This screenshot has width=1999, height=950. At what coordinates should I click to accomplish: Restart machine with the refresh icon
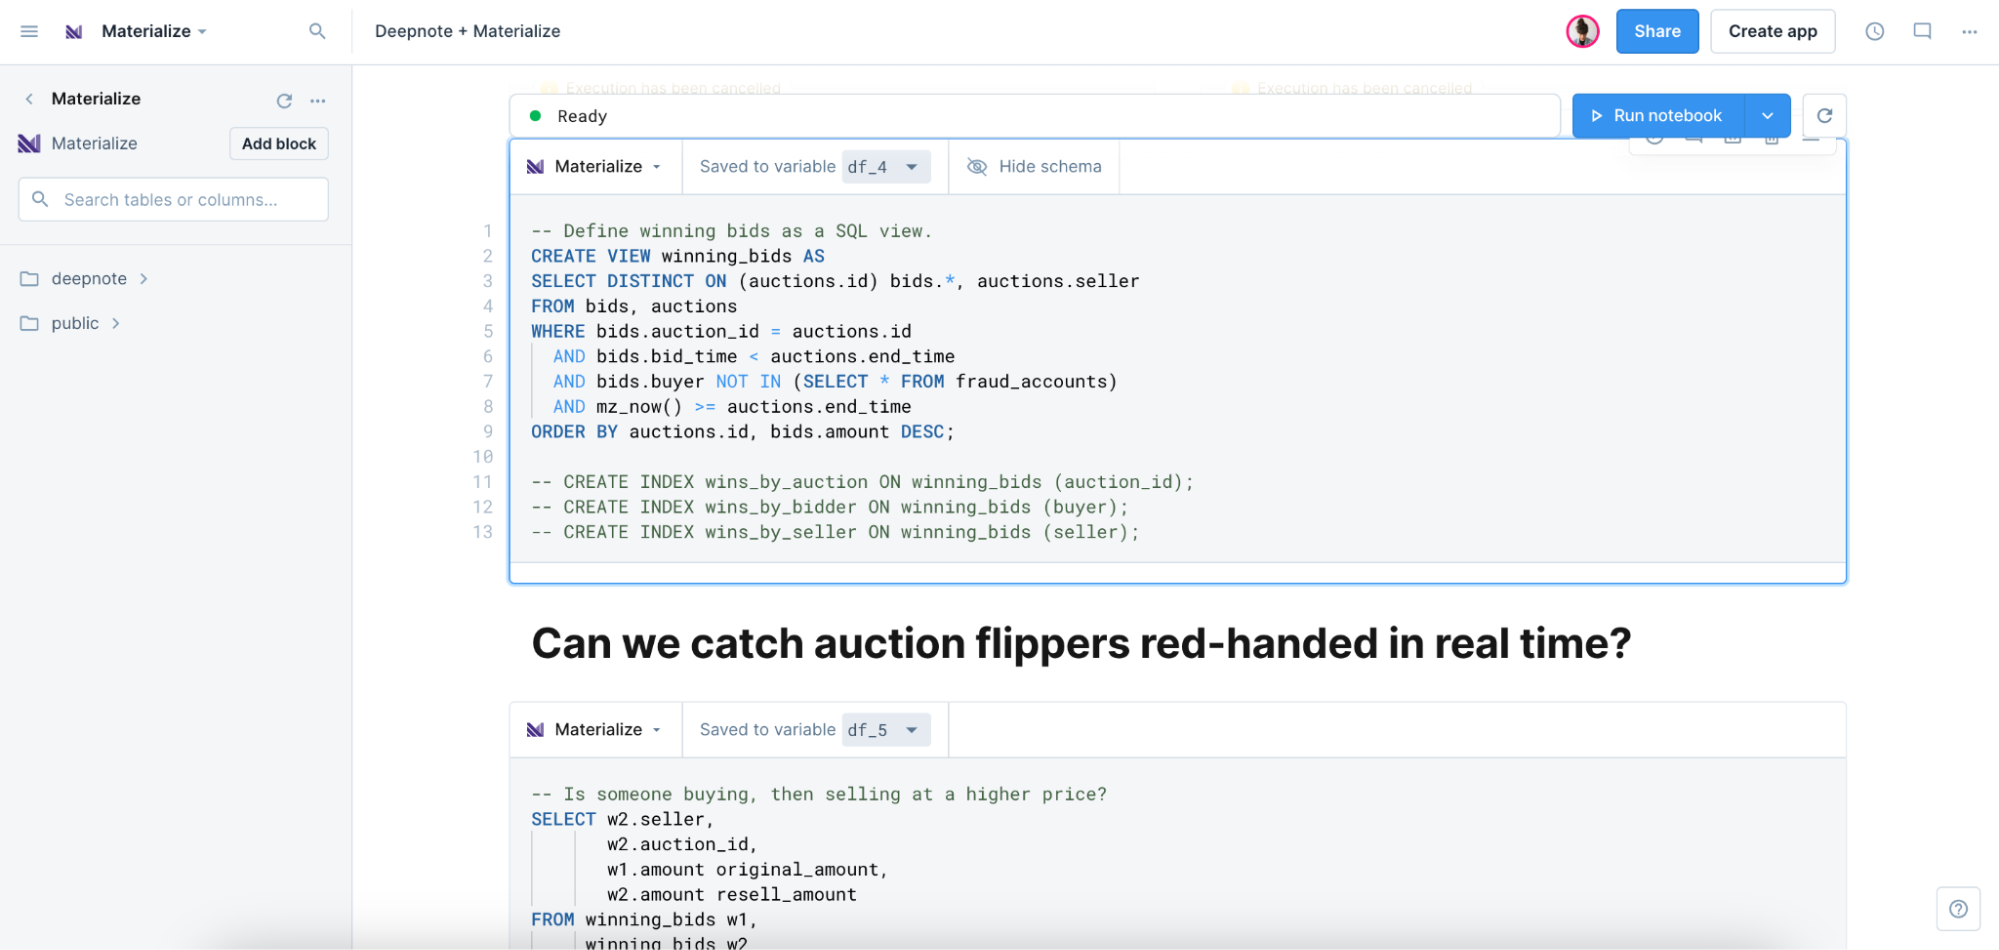1824,115
